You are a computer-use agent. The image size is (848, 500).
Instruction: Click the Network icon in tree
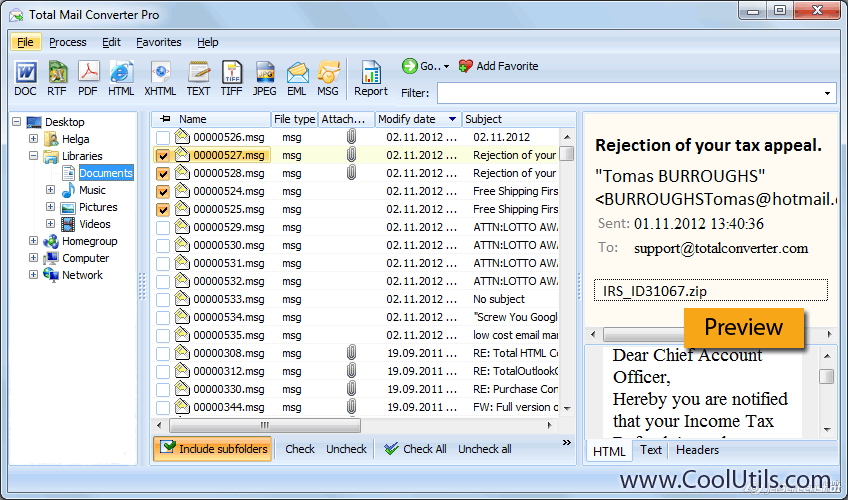(x=51, y=275)
